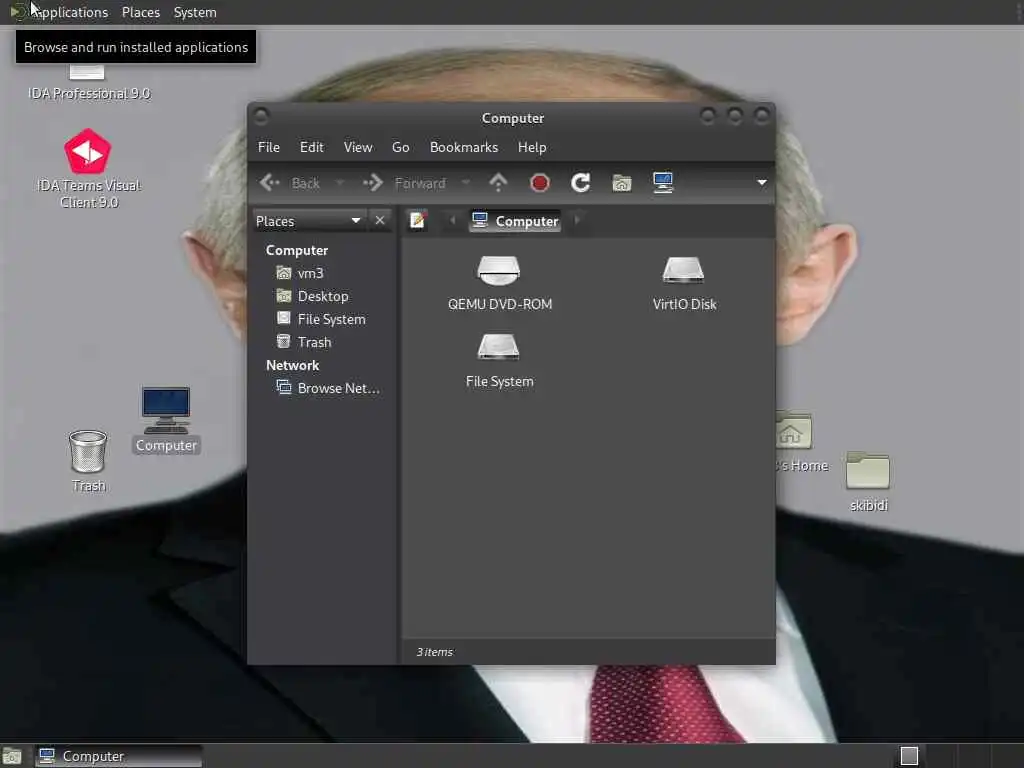Open the File menu
Screen dimensions: 1024x768
[x=268, y=148]
